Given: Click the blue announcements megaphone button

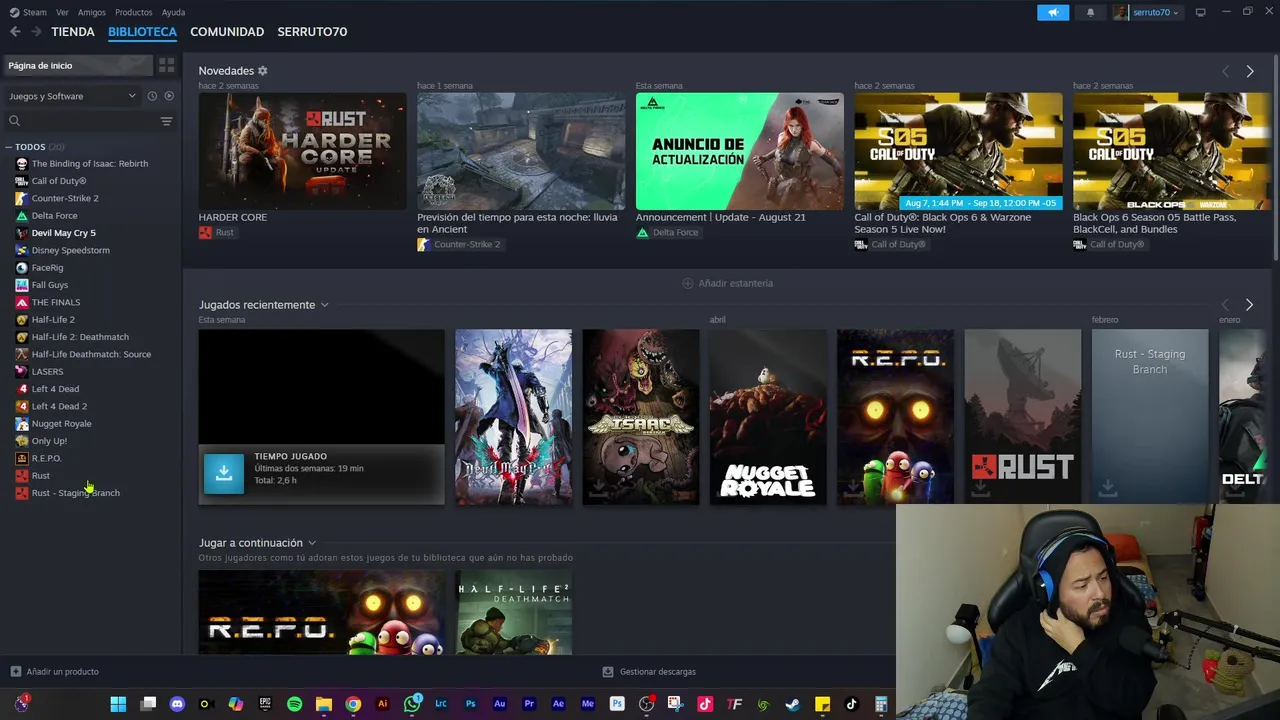Looking at the screenshot, I should [x=1052, y=12].
